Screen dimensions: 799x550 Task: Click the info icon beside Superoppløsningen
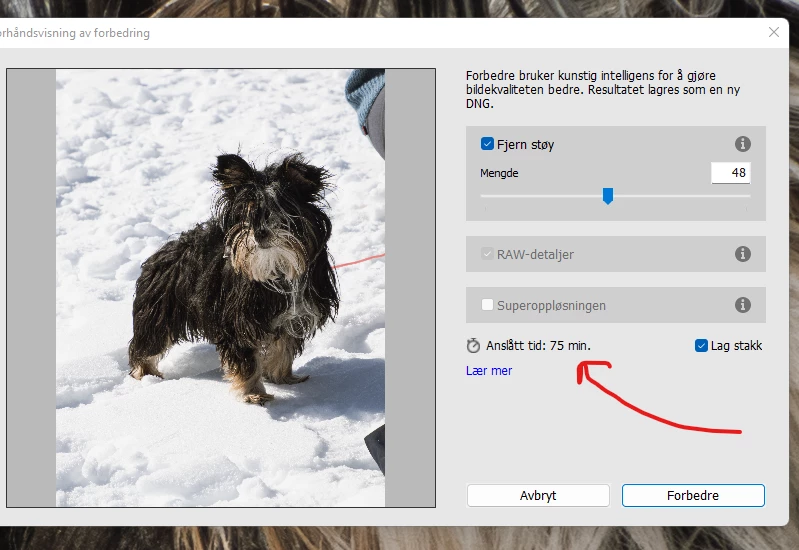pos(742,305)
